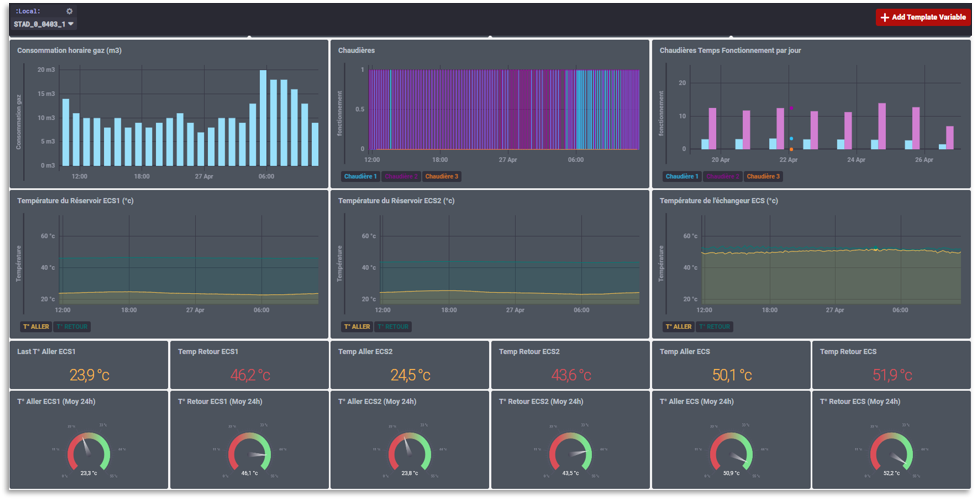Screen dimensions: 975x499
Task: Click the 24,5 °c value
Action: 410,375
